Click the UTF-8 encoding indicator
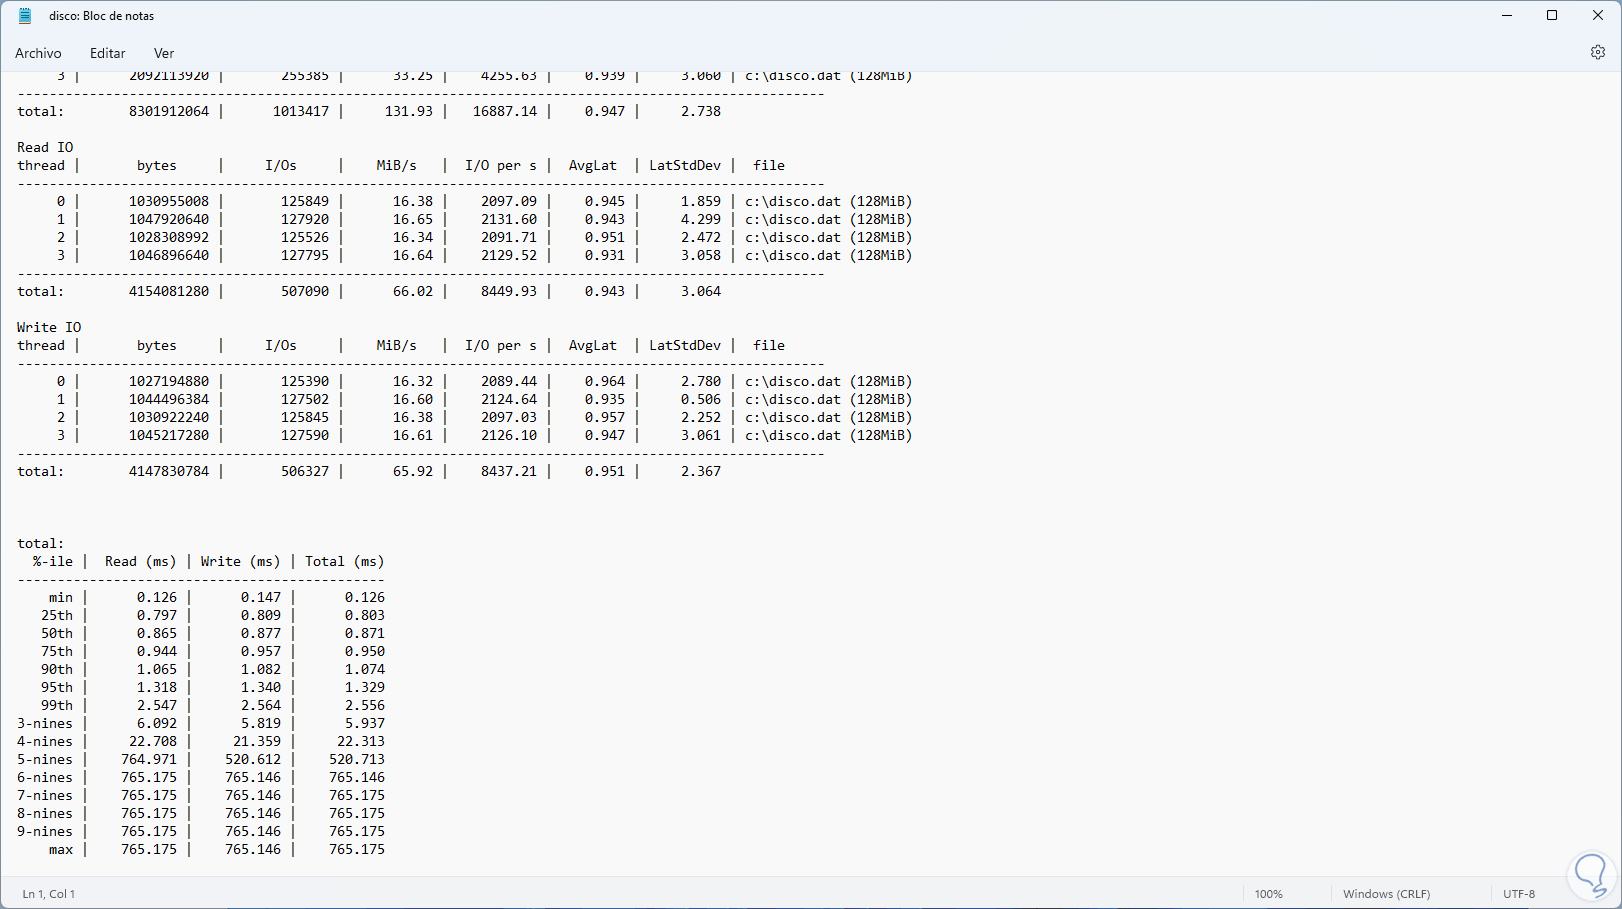The image size is (1622, 909). pyautogui.click(x=1519, y=894)
